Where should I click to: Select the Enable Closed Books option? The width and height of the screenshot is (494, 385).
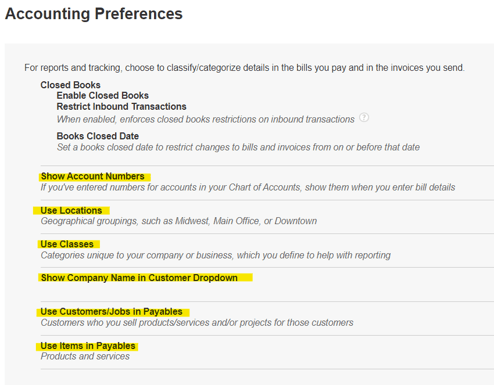tap(102, 96)
